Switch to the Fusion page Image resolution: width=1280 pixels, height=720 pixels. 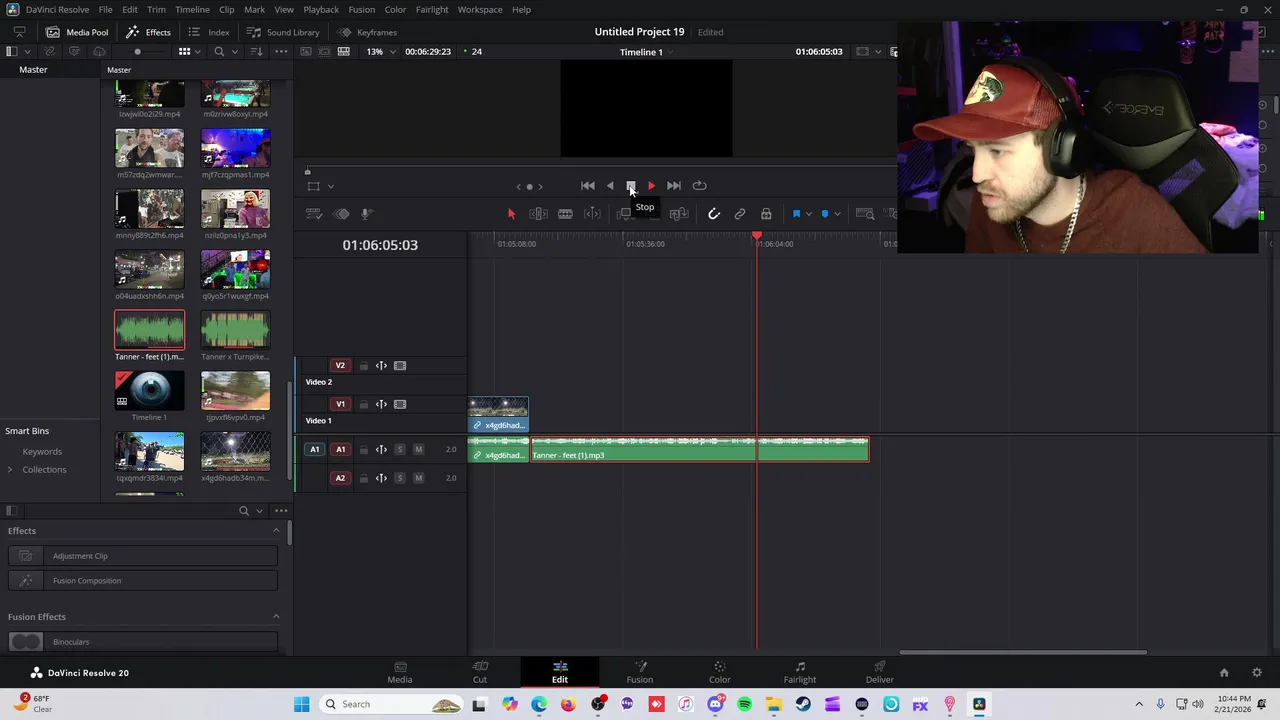tap(640, 672)
